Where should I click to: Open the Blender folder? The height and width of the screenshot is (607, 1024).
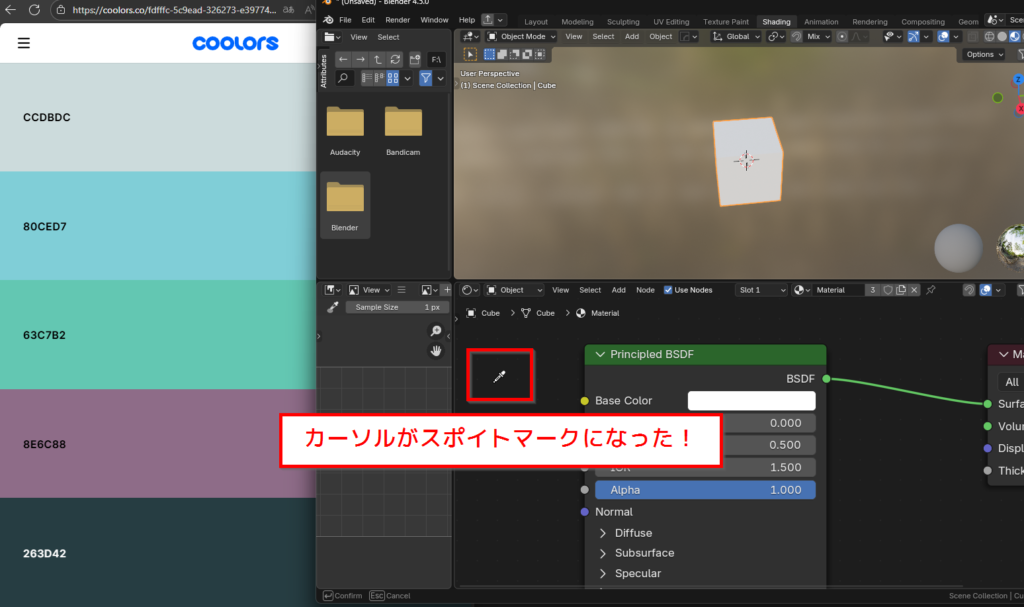click(344, 205)
